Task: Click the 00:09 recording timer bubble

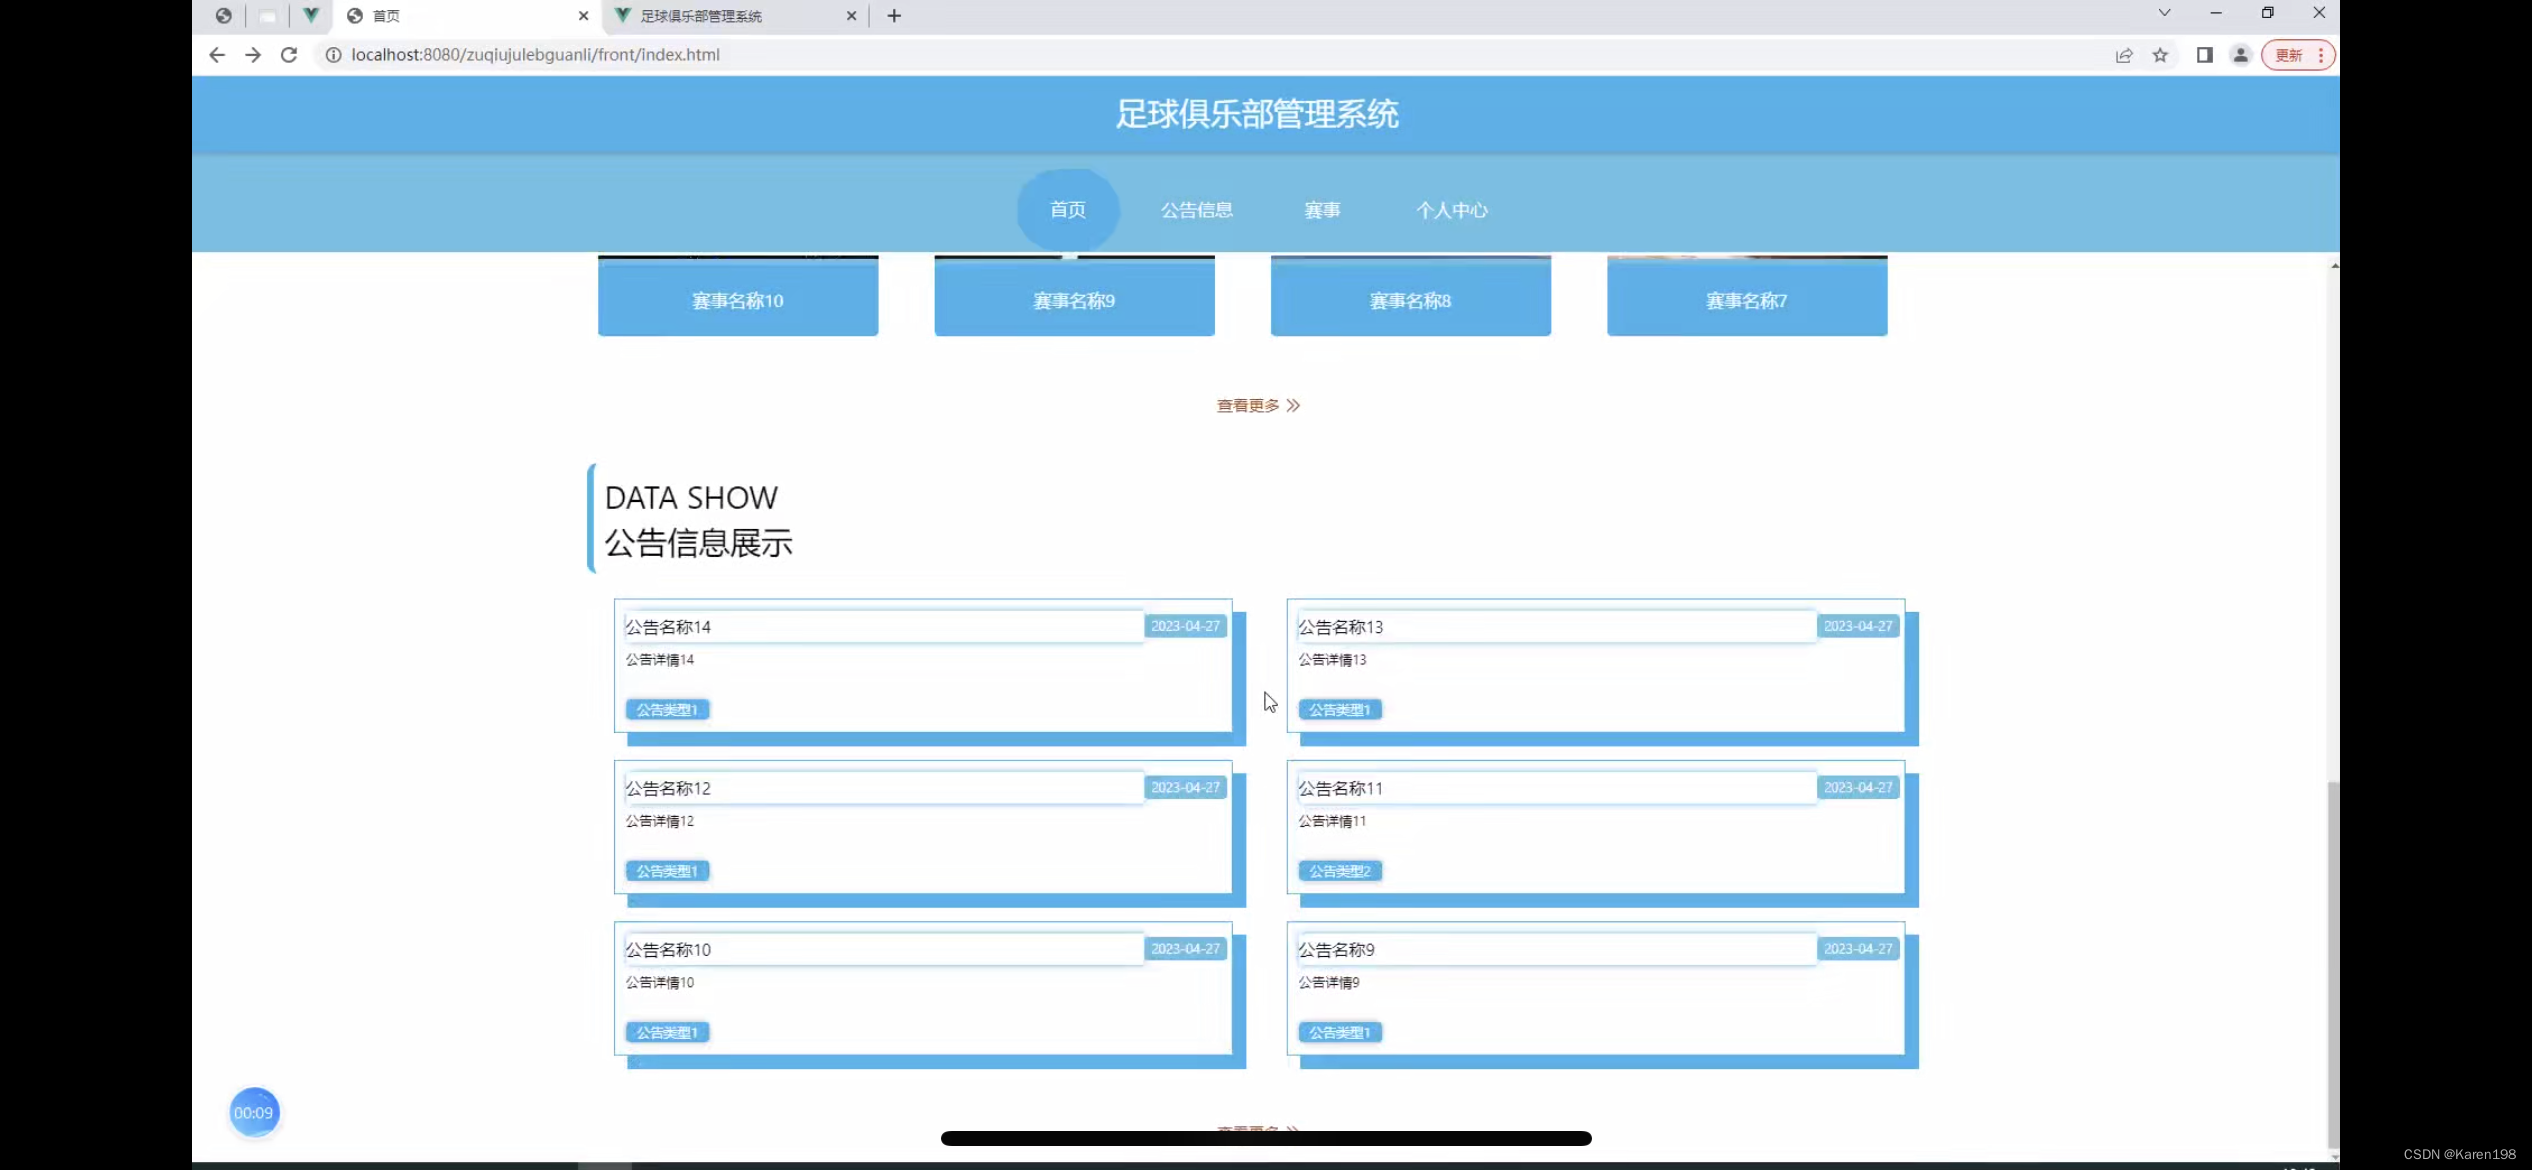Action: coord(254,1112)
